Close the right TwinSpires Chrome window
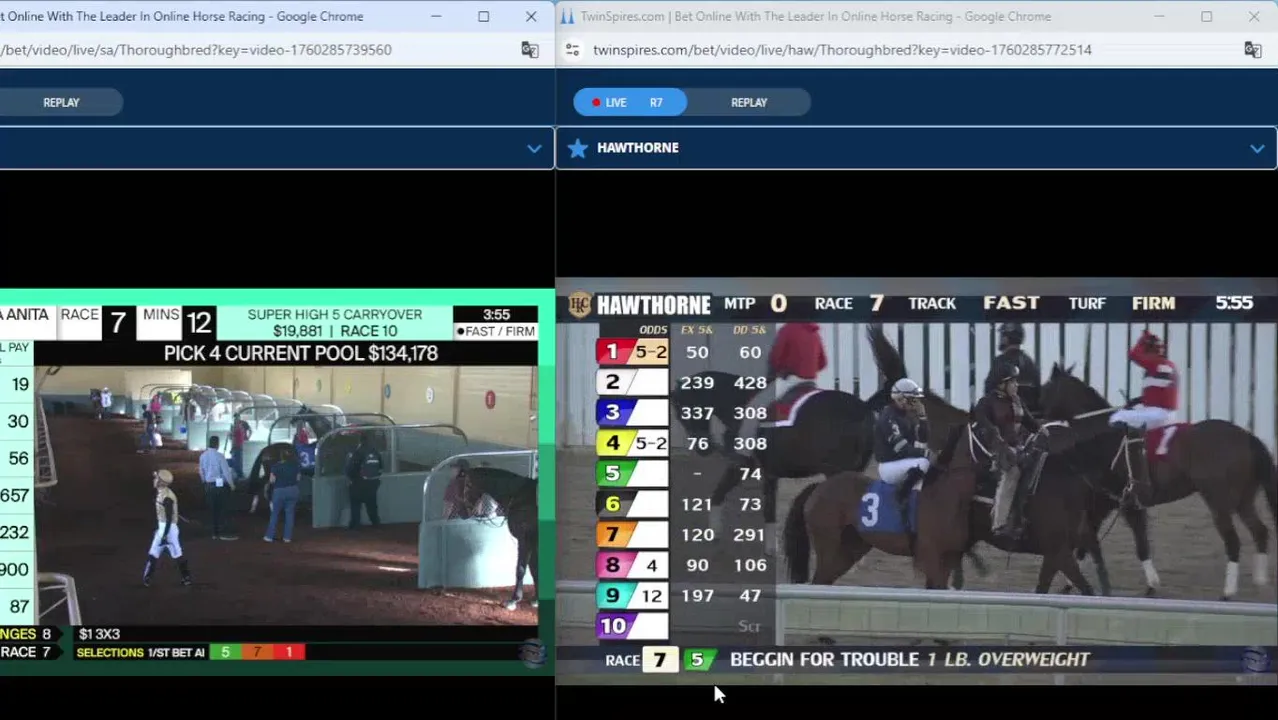Image resolution: width=1278 pixels, height=720 pixels. pos(1254,16)
